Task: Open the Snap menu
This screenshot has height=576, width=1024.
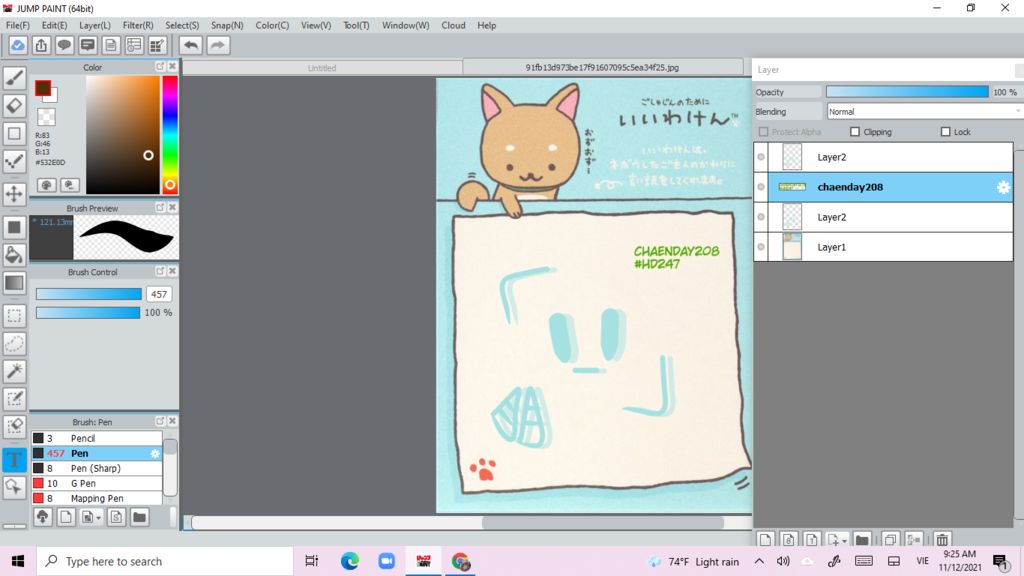Action: point(227,25)
